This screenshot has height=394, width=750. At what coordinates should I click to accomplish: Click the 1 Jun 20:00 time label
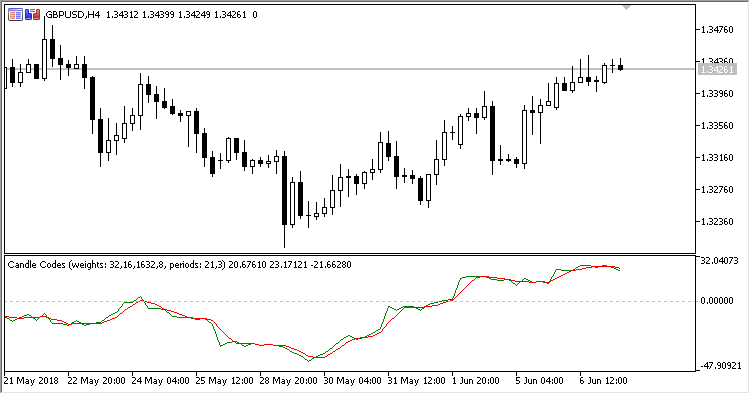pos(475,381)
